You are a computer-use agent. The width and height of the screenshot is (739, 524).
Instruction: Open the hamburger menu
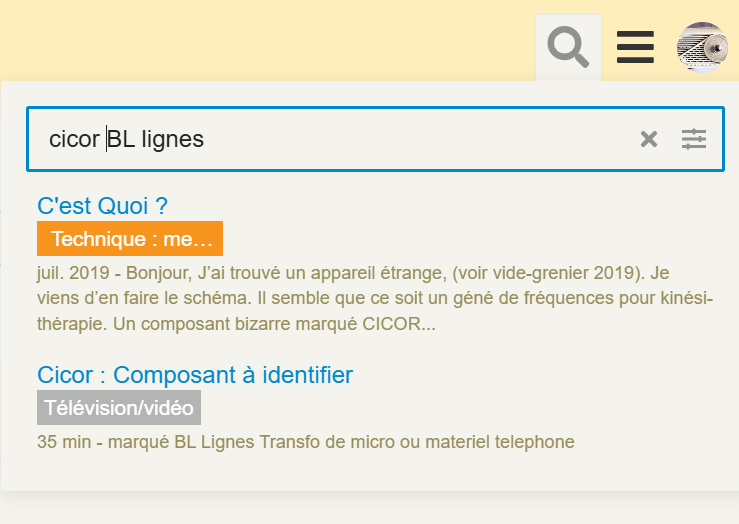635,47
